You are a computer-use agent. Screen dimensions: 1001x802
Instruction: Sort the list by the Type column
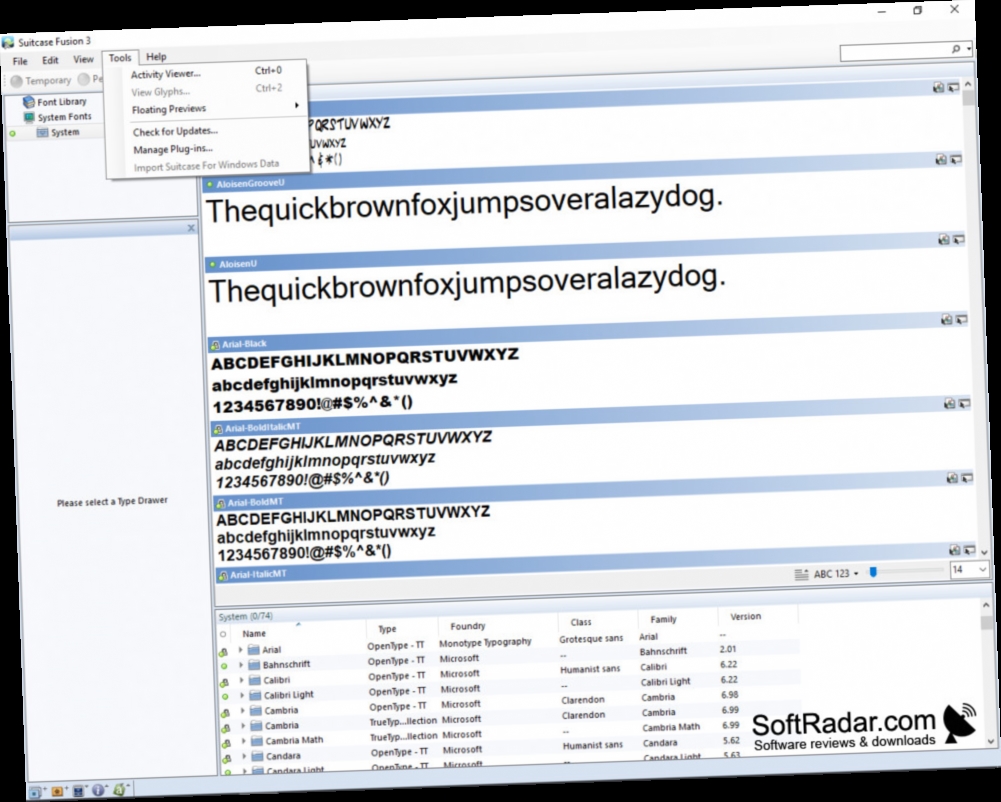coord(387,629)
